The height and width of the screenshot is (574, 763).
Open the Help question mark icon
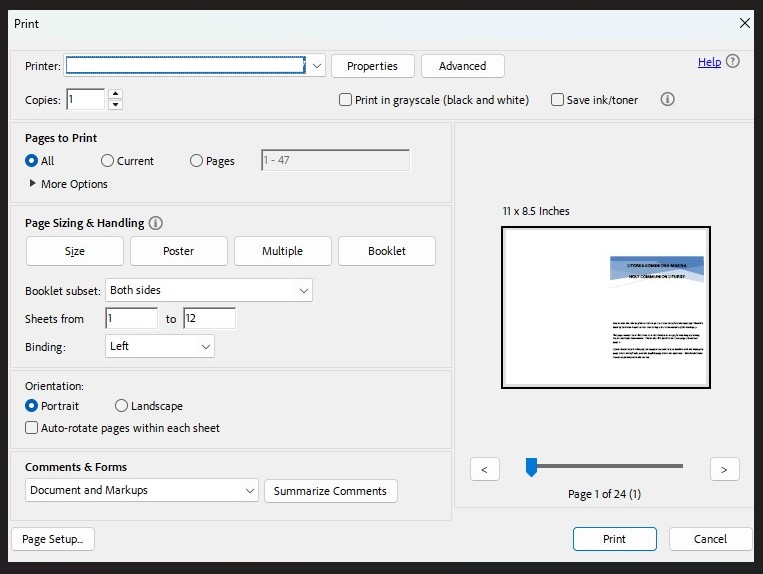coord(732,61)
